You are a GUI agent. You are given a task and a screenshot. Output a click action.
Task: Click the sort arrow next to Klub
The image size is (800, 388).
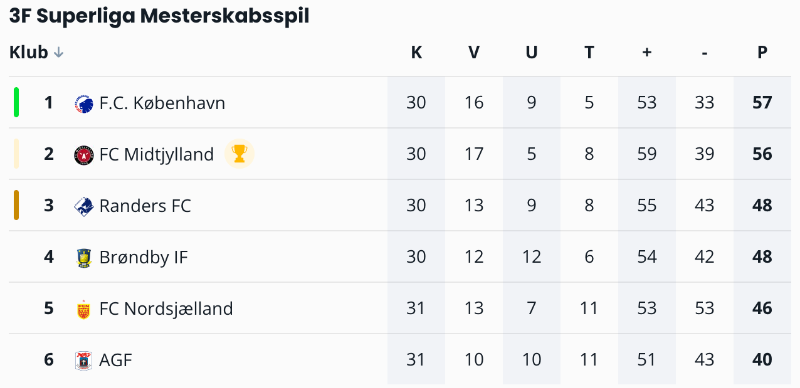59,53
